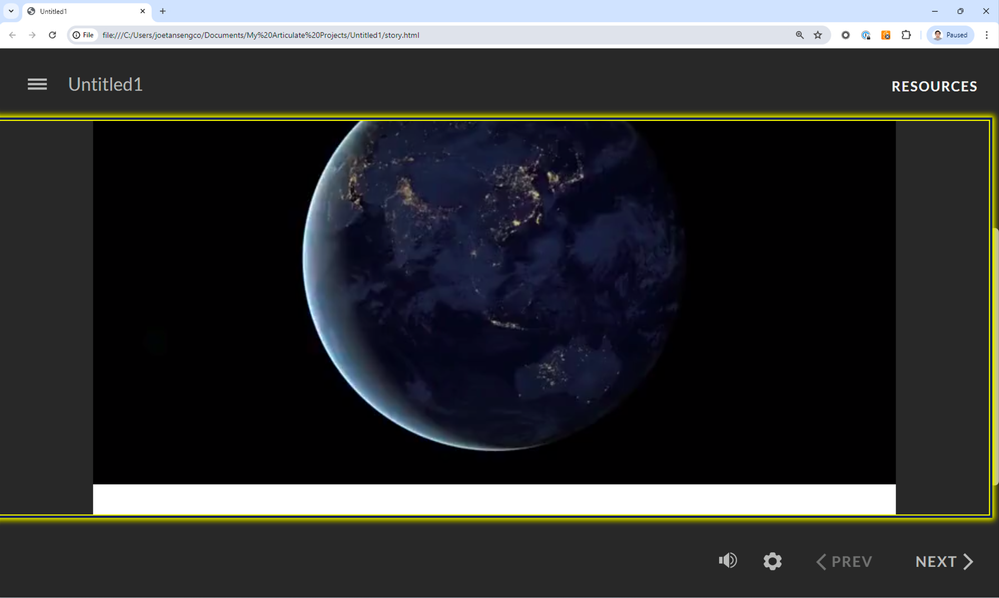Open the RESOURCES tab
The height and width of the screenshot is (598, 999).
click(x=934, y=86)
